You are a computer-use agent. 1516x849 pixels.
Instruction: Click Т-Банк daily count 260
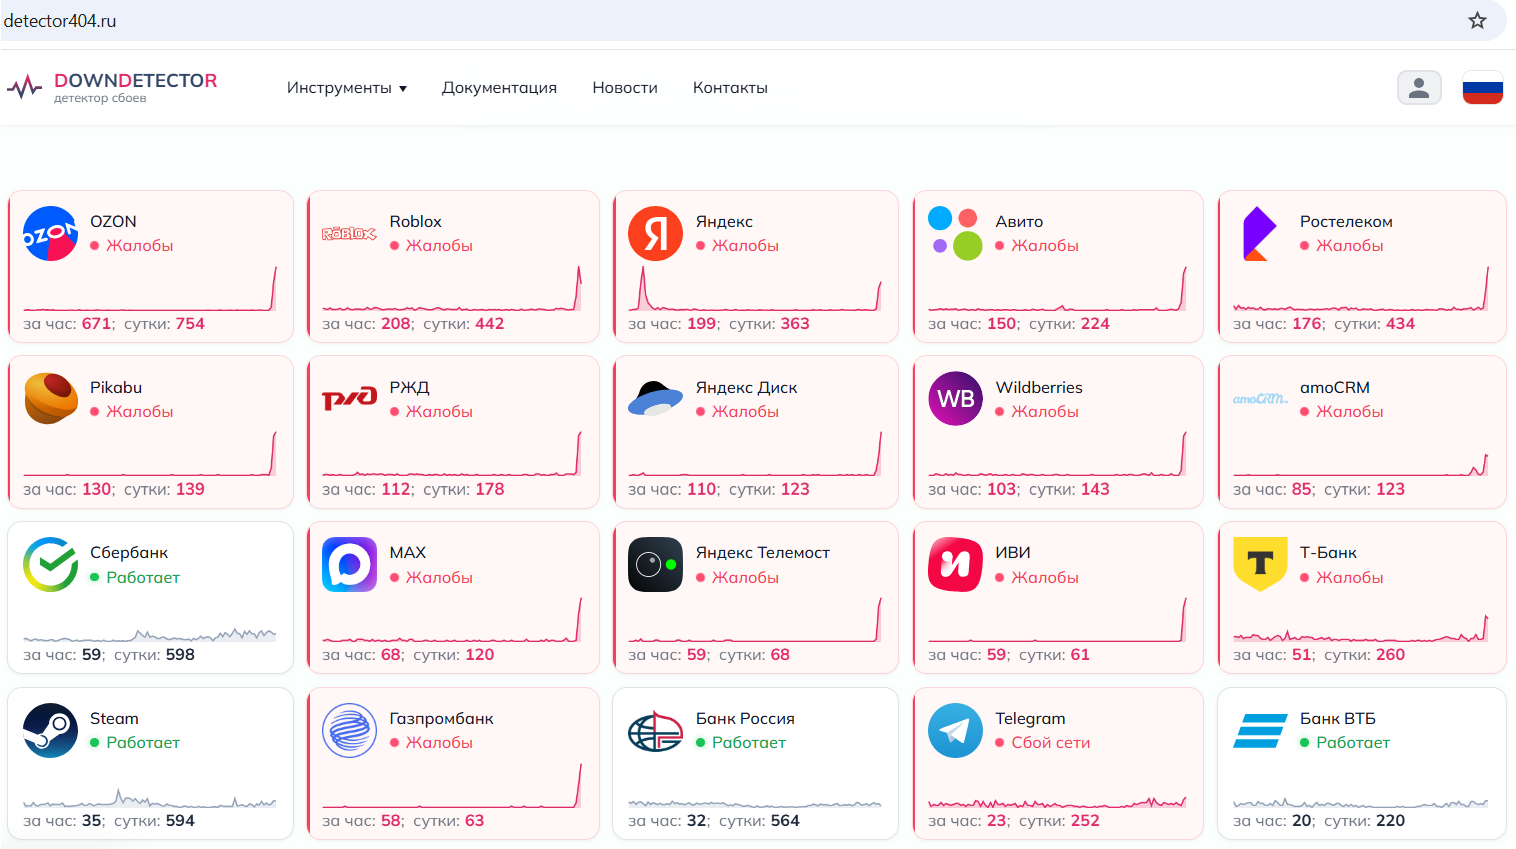coord(1390,654)
